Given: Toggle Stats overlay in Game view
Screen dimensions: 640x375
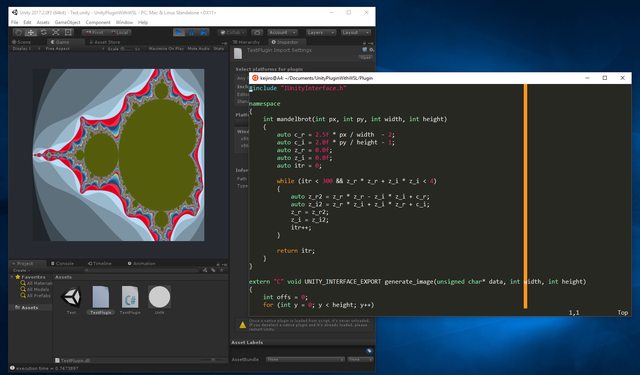Looking at the screenshot, I should 219,49.
